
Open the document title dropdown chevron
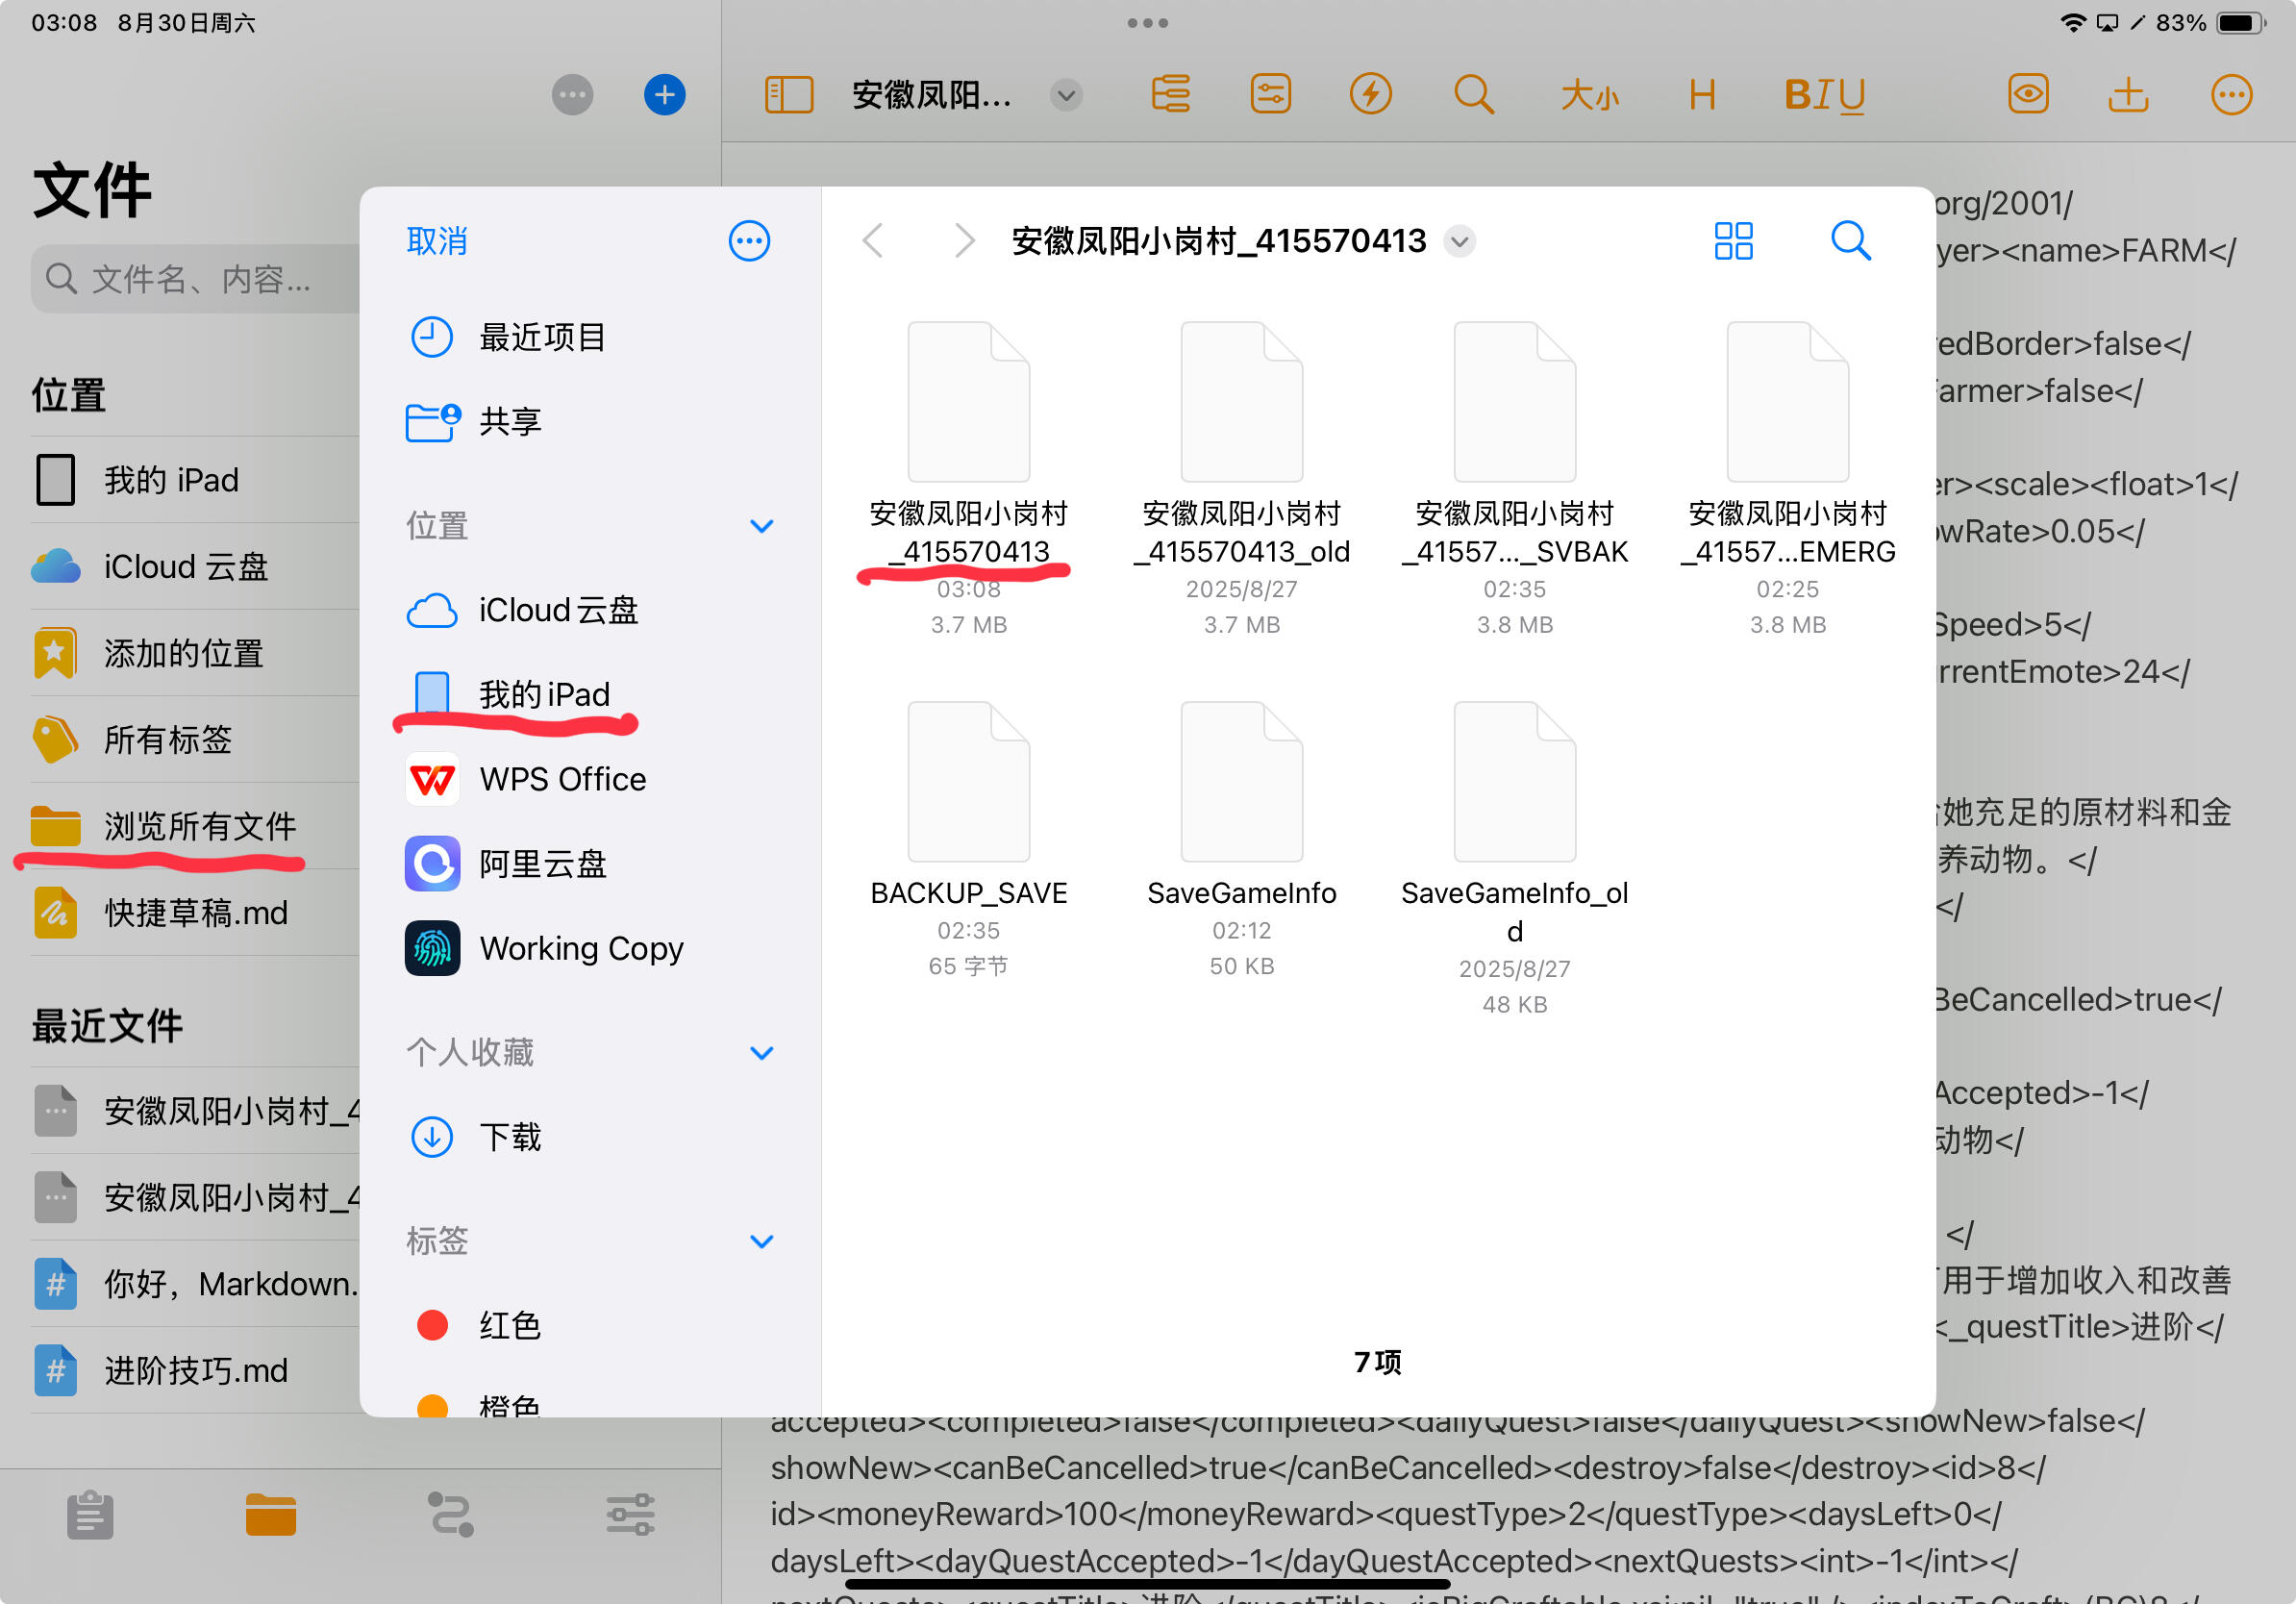pos(1066,95)
